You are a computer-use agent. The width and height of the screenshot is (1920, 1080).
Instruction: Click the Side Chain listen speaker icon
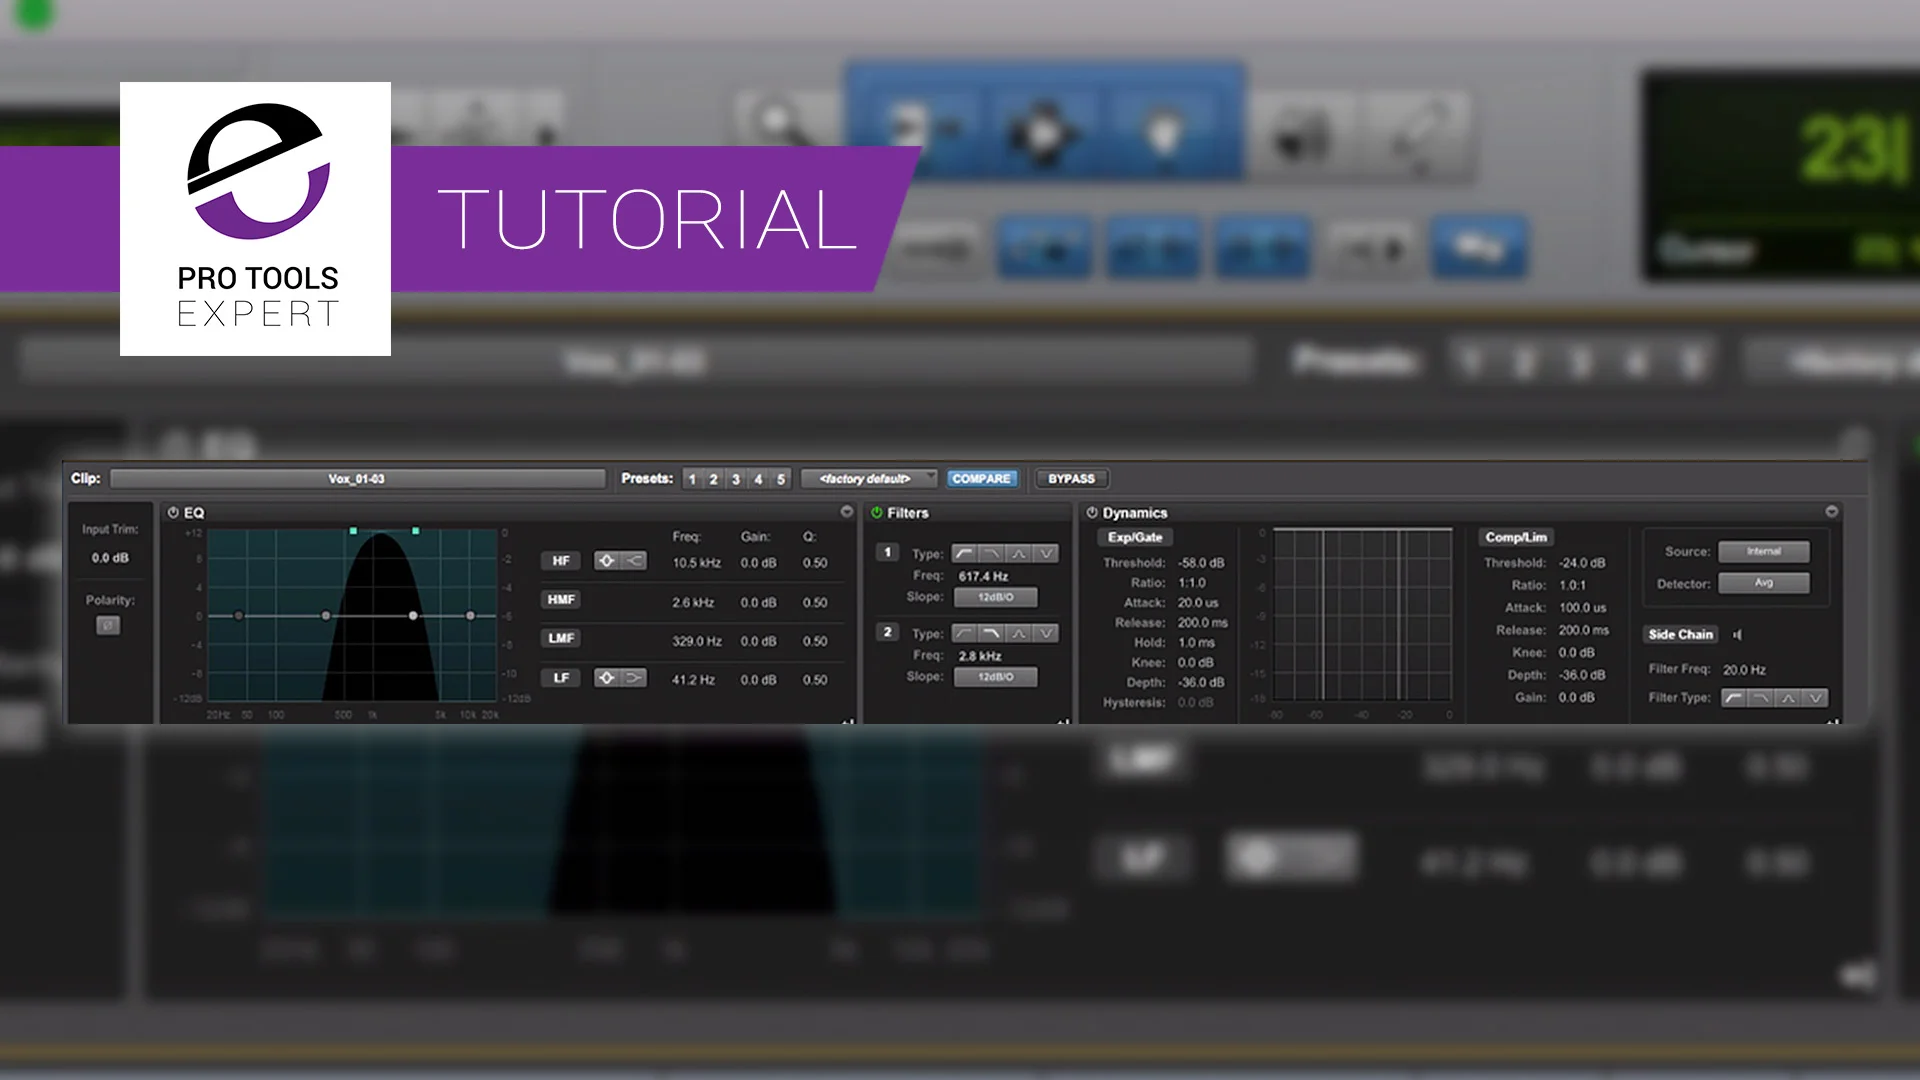(1738, 635)
